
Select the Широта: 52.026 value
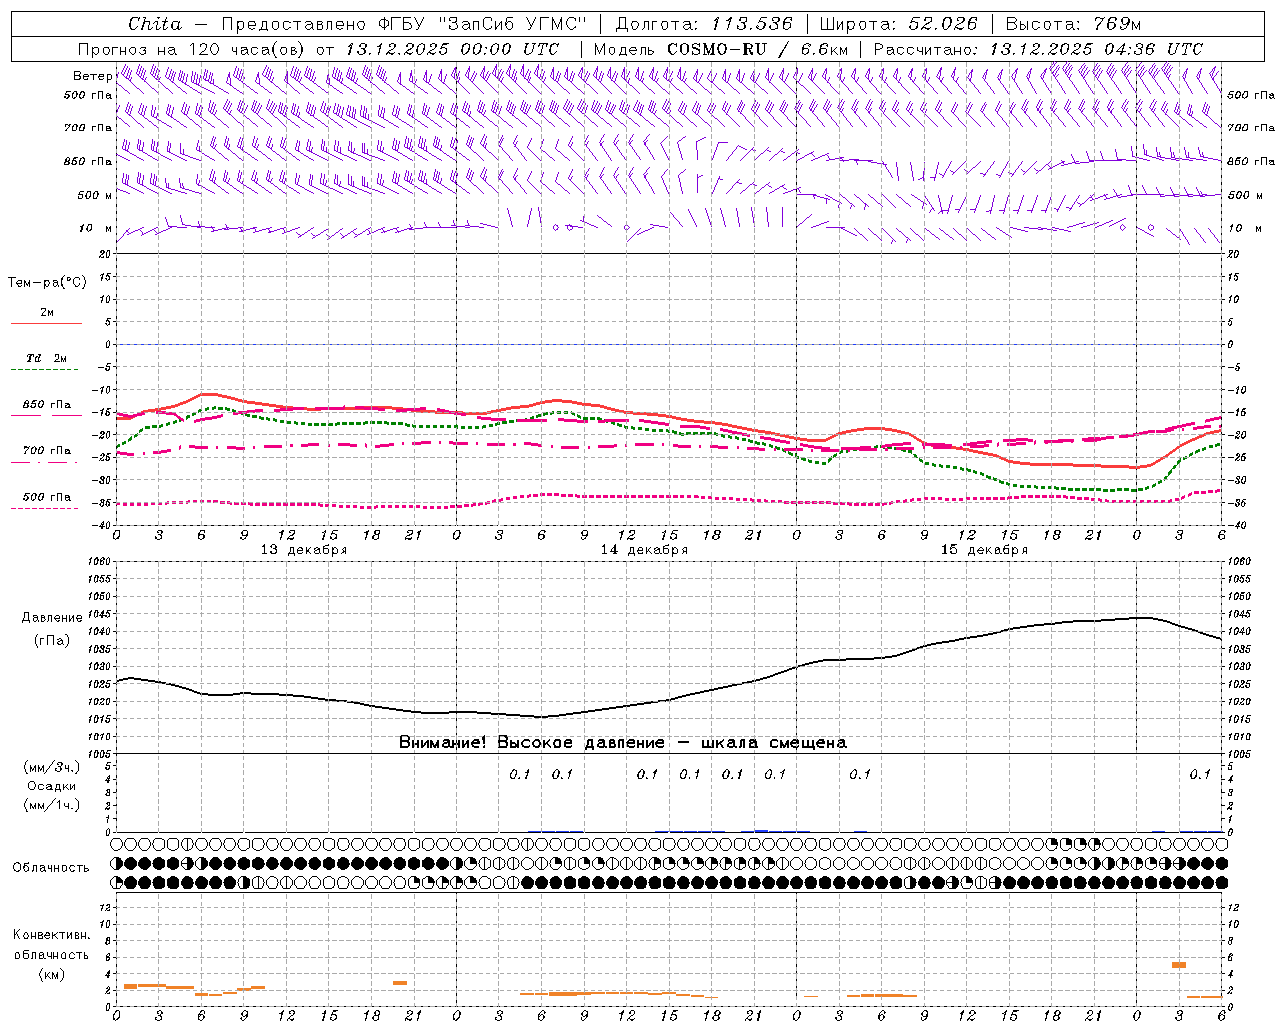[x=898, y=24]
